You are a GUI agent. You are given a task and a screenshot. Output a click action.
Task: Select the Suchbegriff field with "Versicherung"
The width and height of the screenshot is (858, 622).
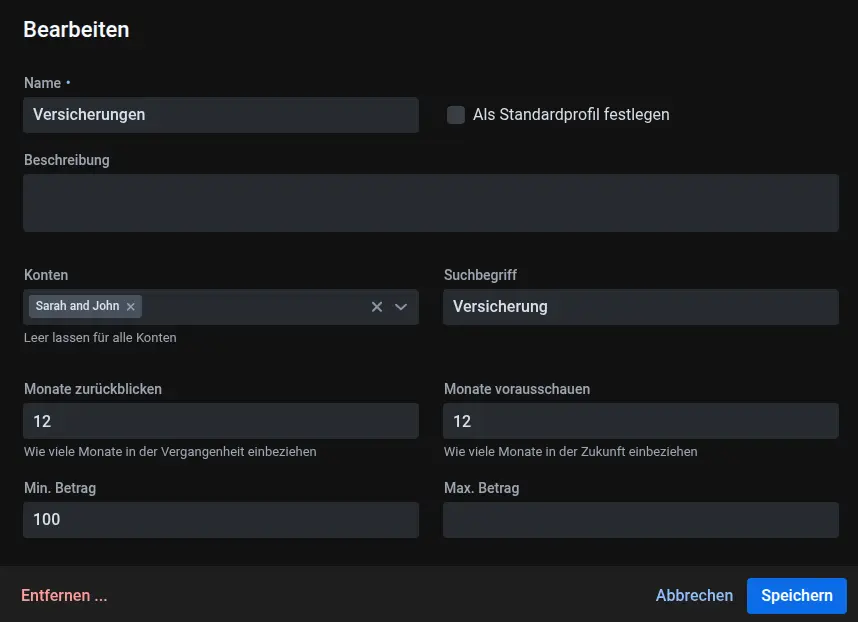tap(640, 307)
